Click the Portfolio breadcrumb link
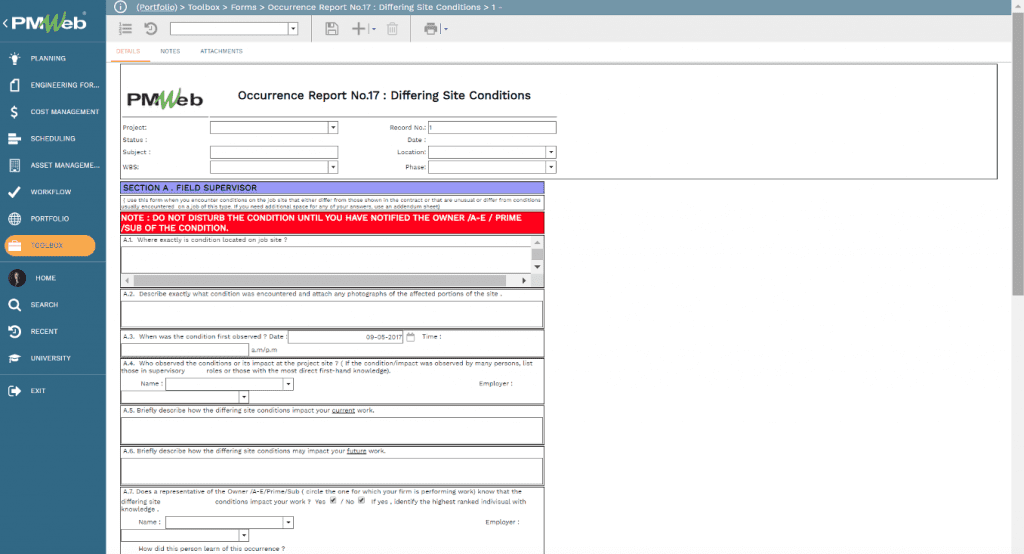Viewport: 1024px width, 554px height. point(157,7)
